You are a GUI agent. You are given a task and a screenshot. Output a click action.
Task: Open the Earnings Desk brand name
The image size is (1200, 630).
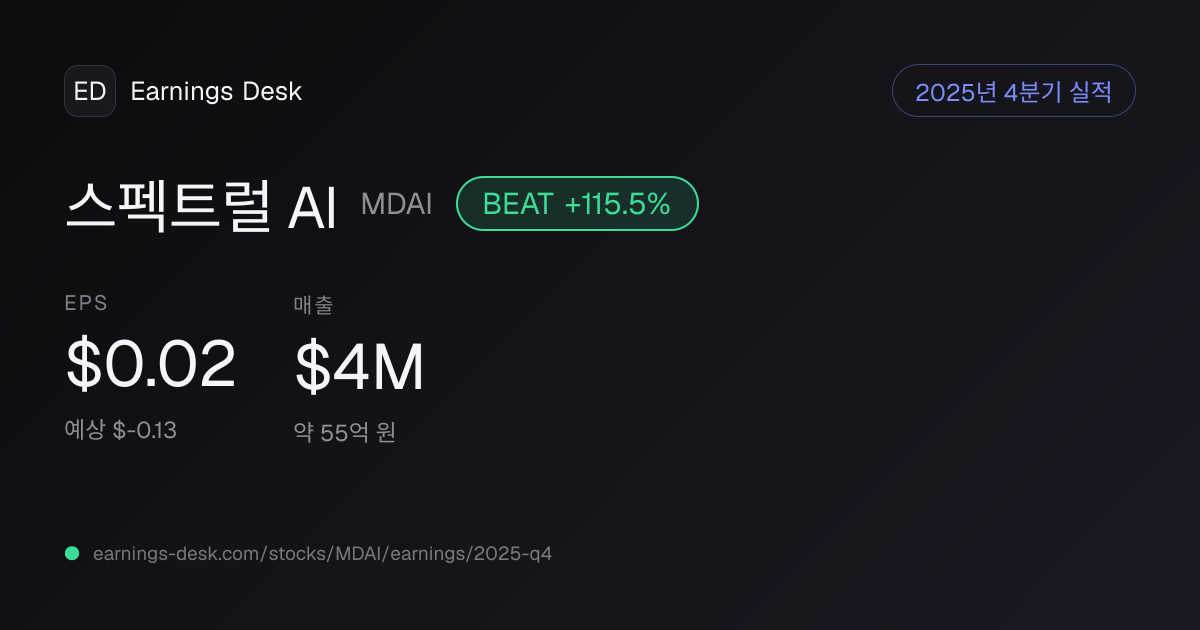click(x=216, y=92)
